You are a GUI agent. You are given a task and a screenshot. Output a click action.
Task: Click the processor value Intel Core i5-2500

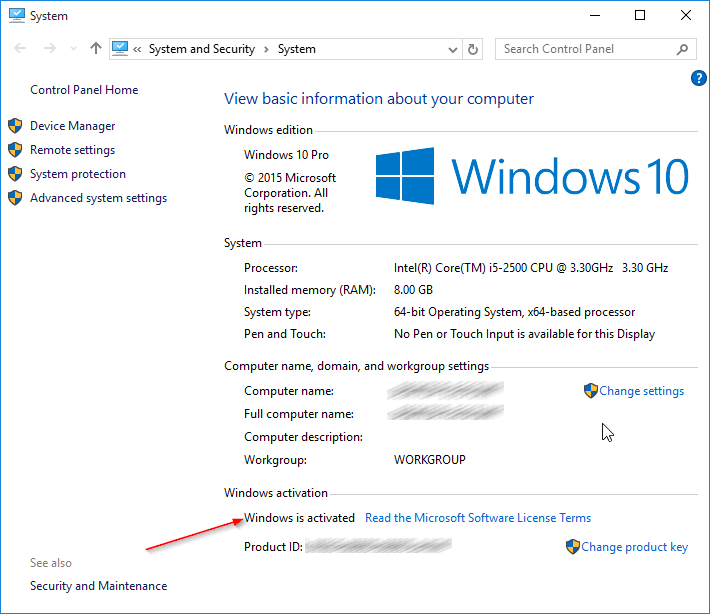[x=531, y=268]
